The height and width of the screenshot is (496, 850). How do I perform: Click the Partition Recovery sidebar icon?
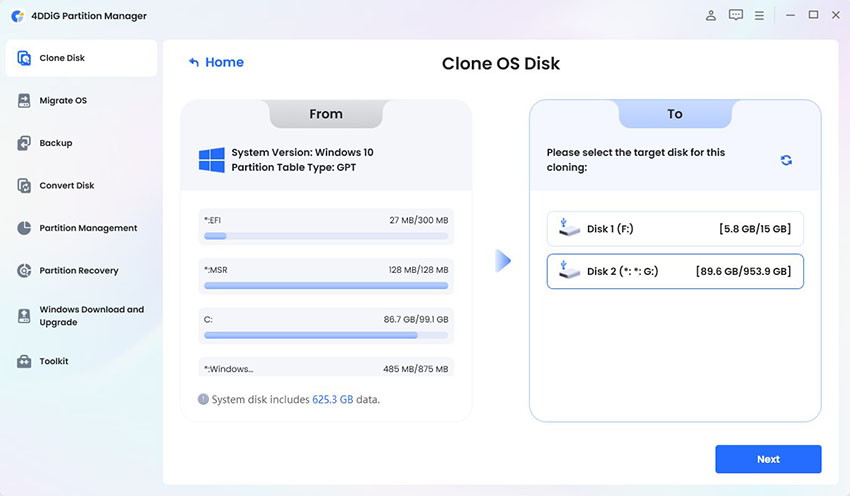[24, 270]
